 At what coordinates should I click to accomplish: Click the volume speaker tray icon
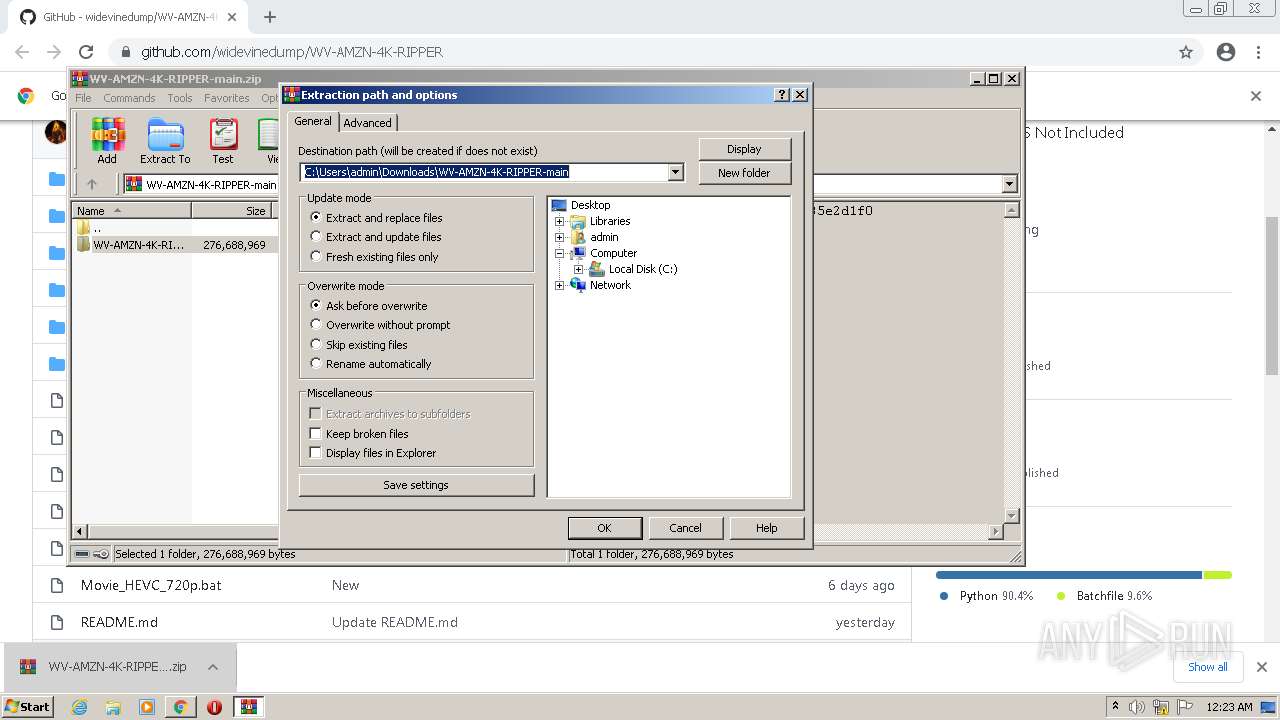[x=1137, y=707]
